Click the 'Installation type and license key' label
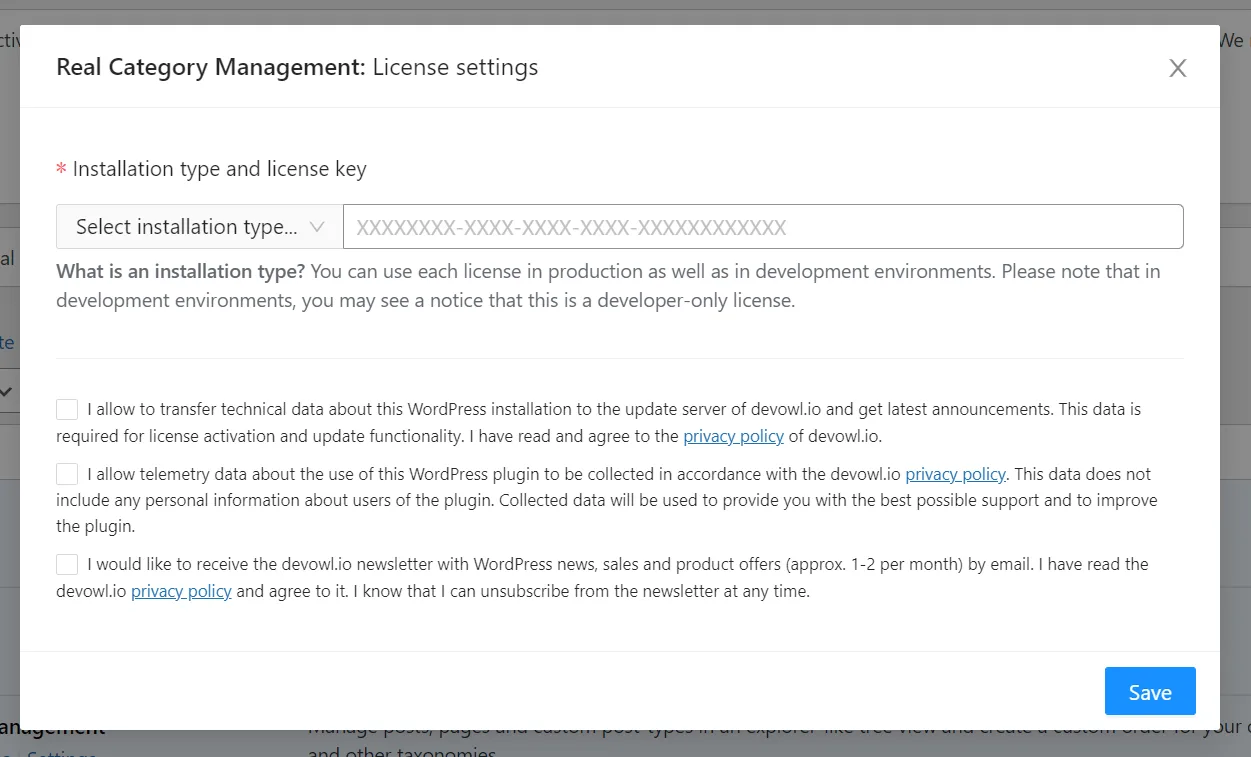The width and height of the screenshot is (1251, 757). [x=219, y=169]
